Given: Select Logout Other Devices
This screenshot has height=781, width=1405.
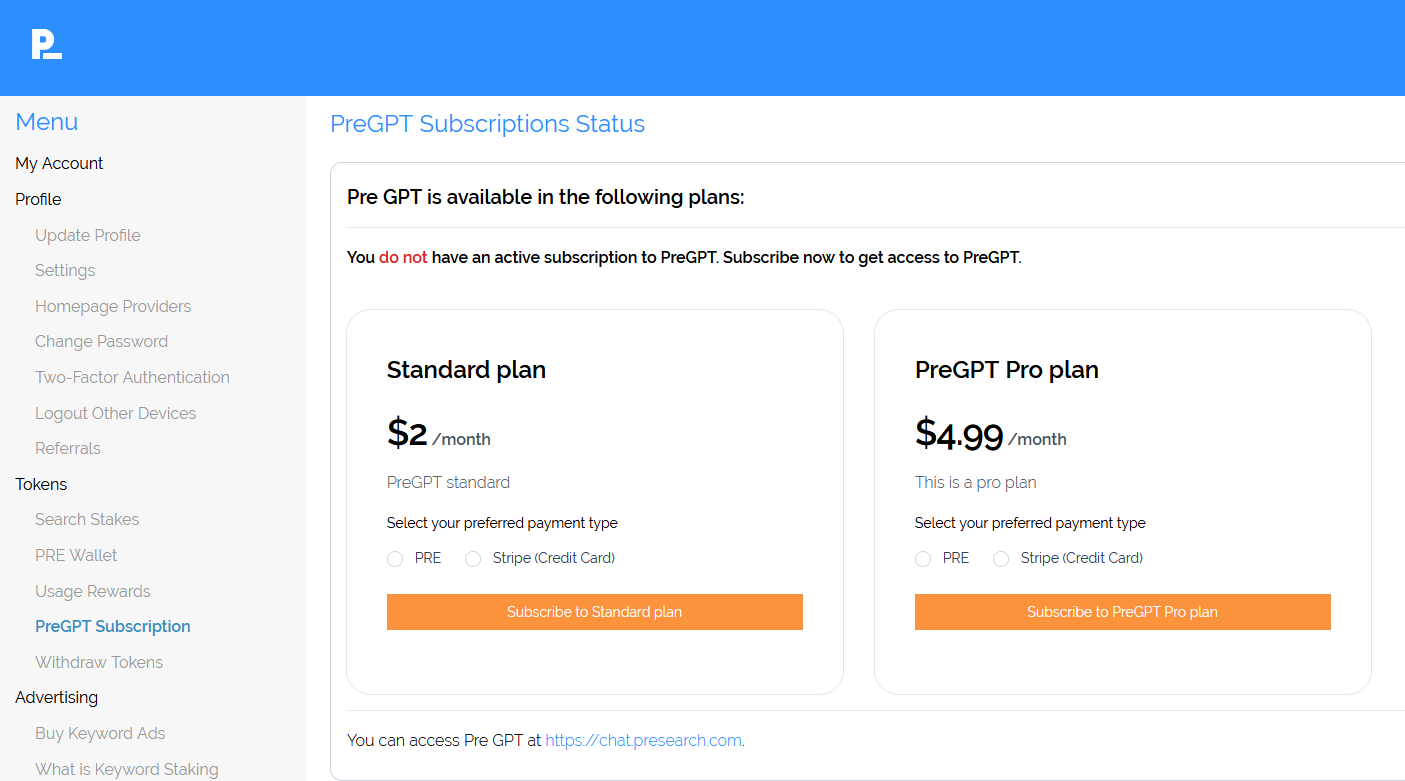Looking at the screenshot, I should (x=115, y=413).
